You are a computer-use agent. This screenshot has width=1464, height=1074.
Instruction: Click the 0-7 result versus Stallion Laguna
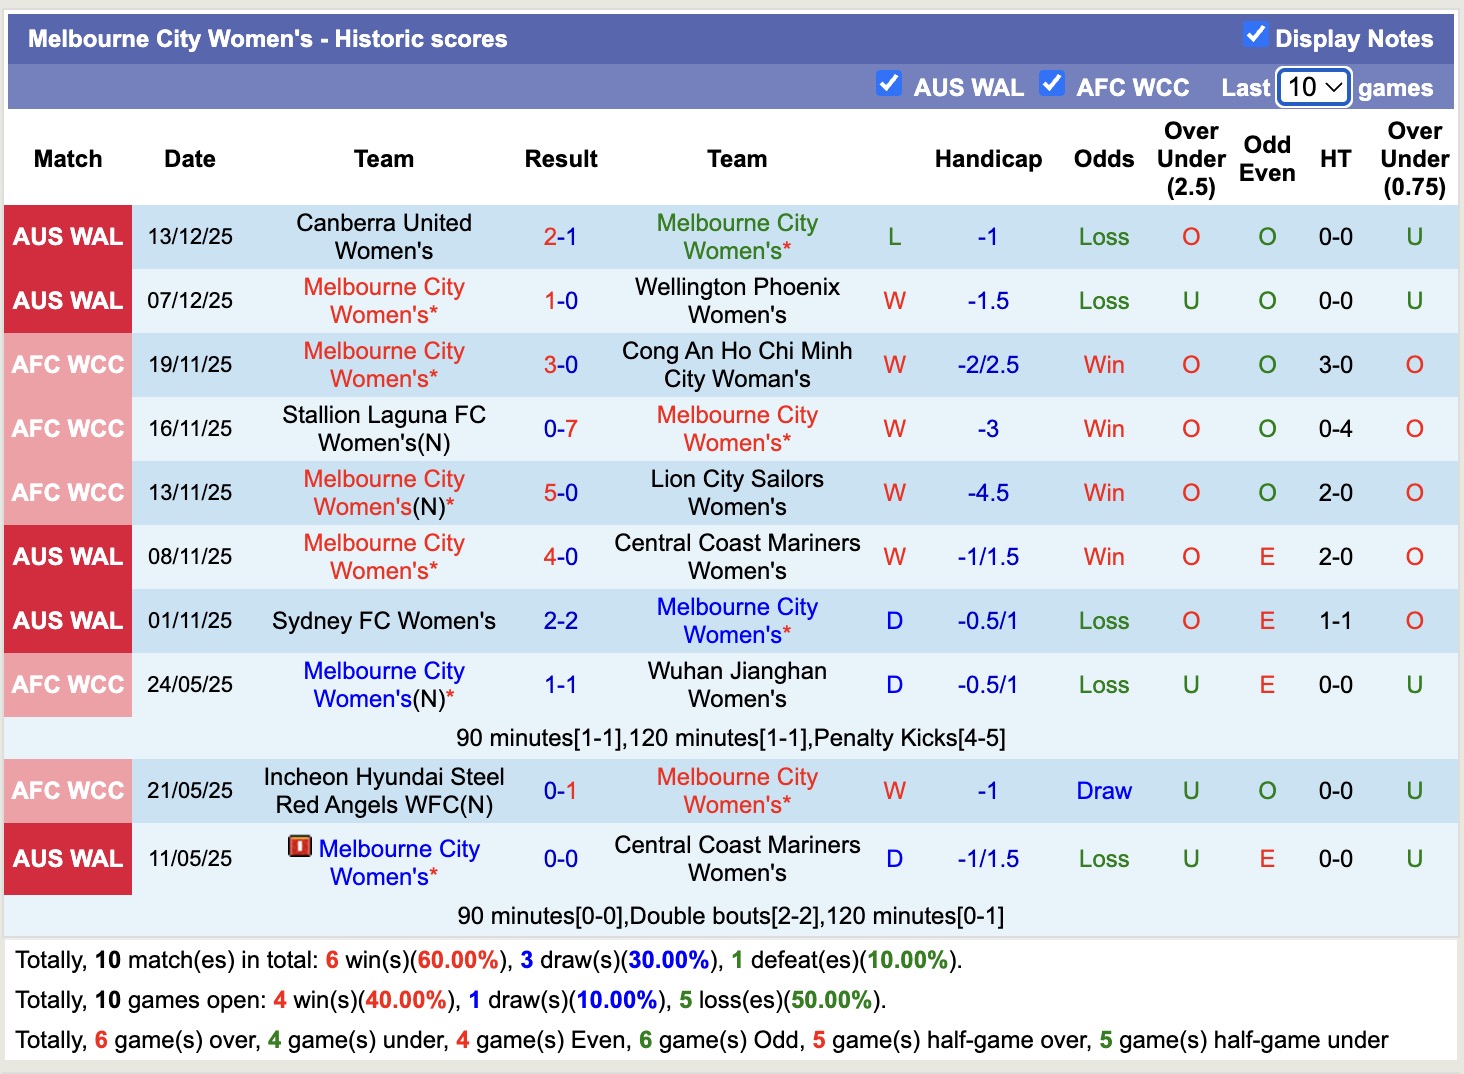(560, 429)
